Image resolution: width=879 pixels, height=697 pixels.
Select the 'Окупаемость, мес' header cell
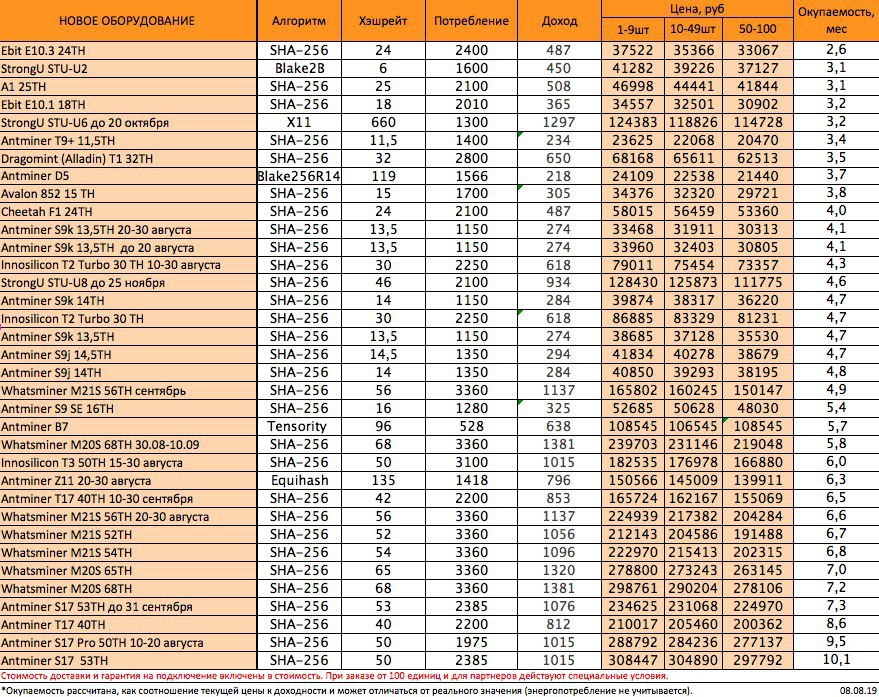tap(836, 21)
